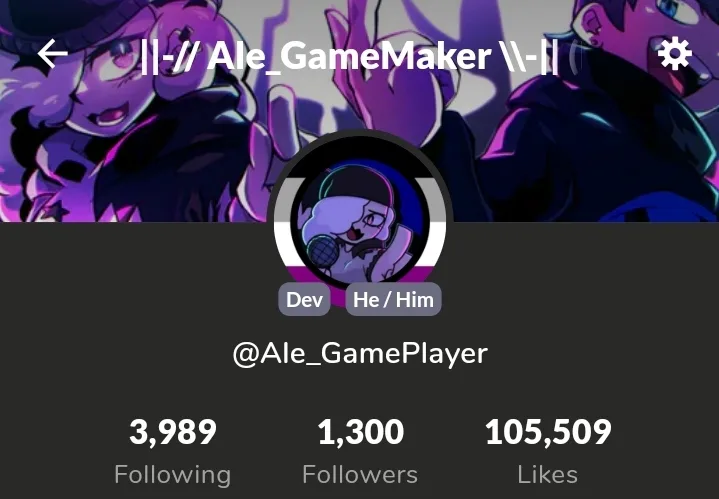Open the circular profile avatar picture
The image size is (719, 499).
[x=360, y=222]
